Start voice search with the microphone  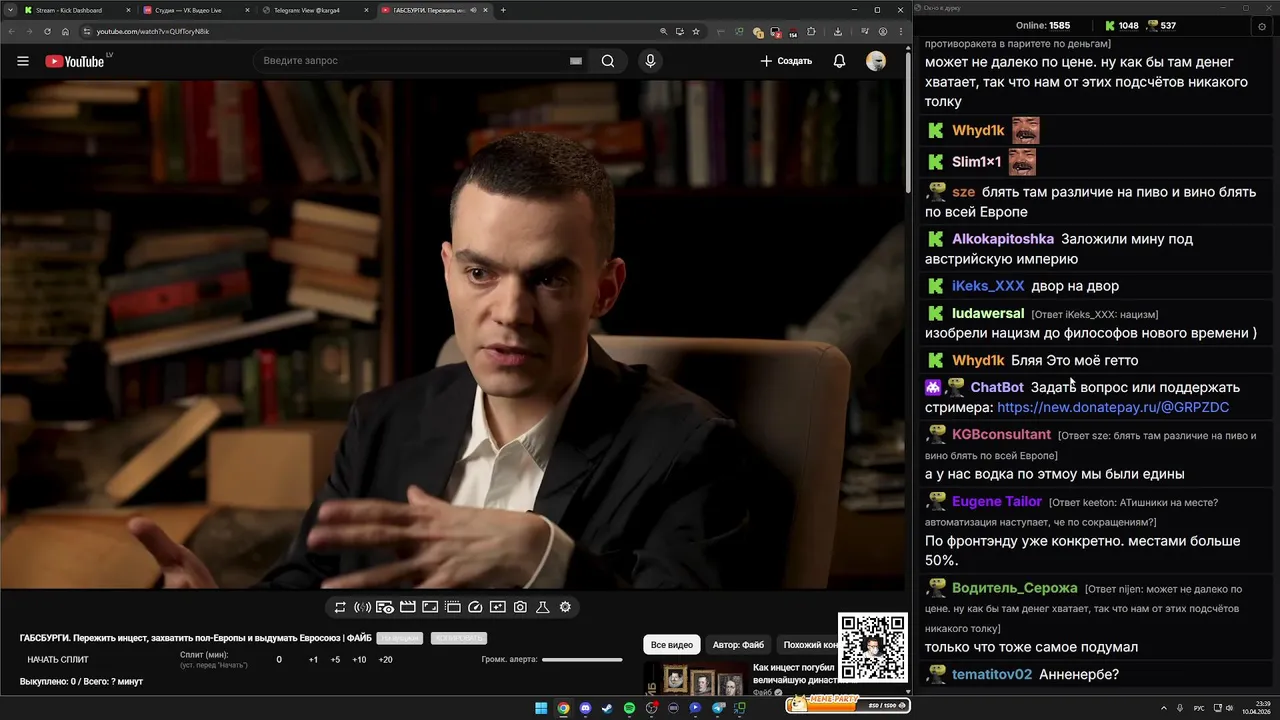pyautogui.click(x=650, y=61)
